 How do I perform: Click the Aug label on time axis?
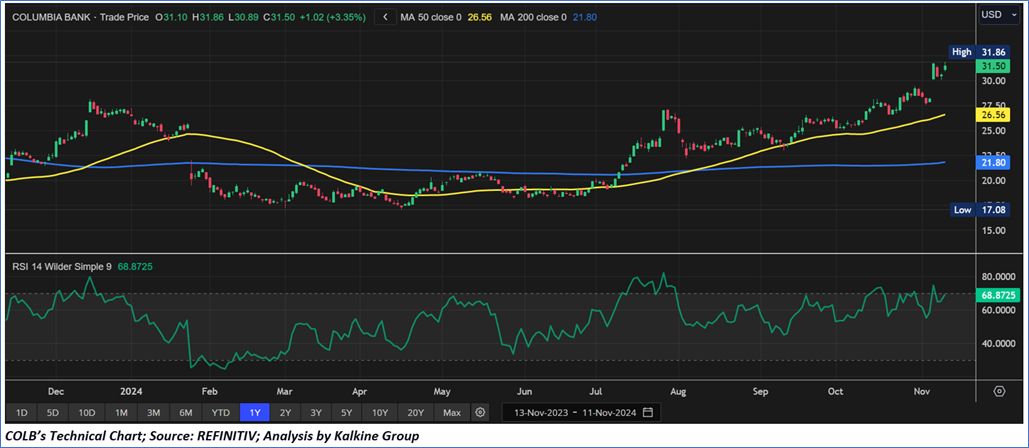click(678, 392)
